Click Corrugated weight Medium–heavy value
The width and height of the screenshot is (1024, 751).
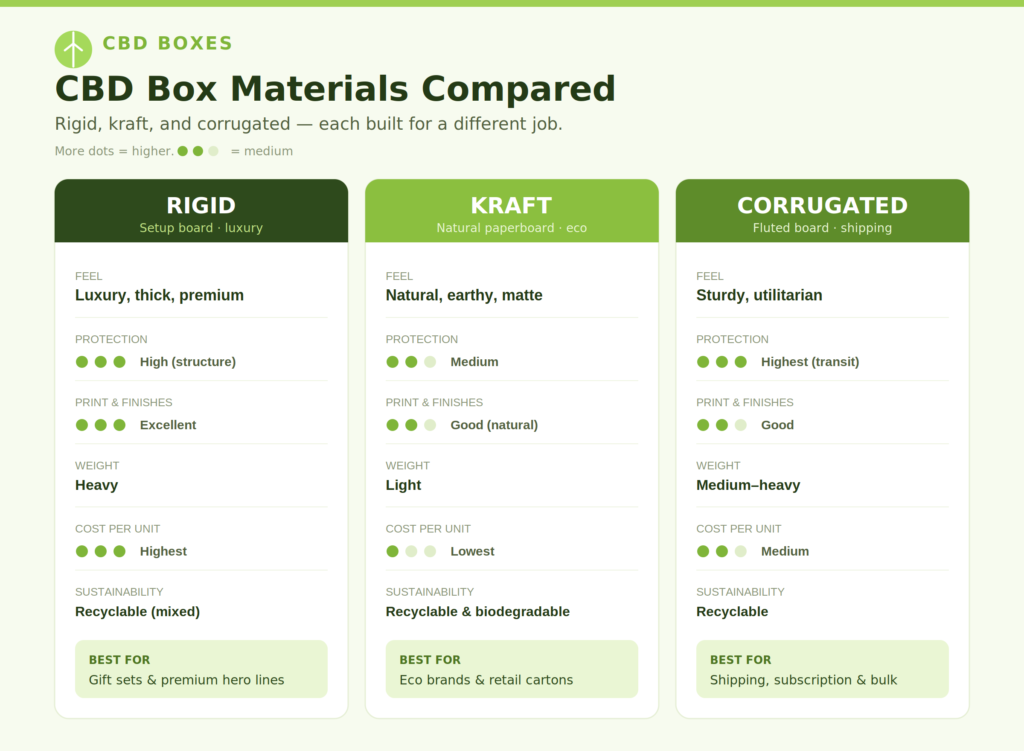[748, 485]
